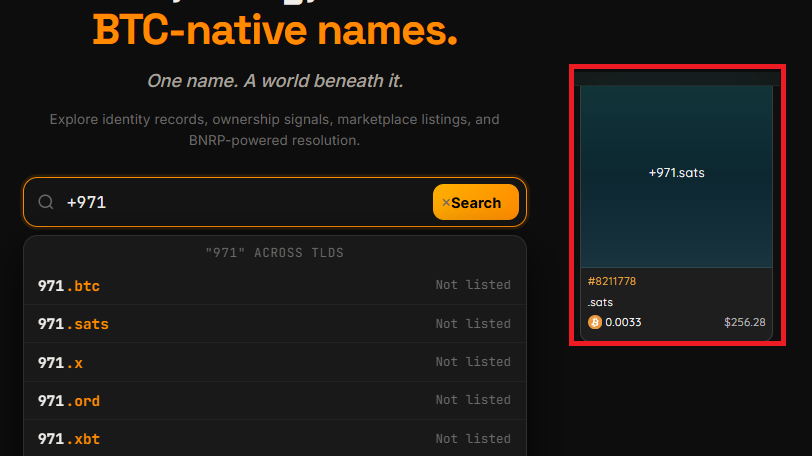Image resolution: width=812 pixels, height=456 pixels.
Task: Click the .sats label on card
Action: pos(600,302)
